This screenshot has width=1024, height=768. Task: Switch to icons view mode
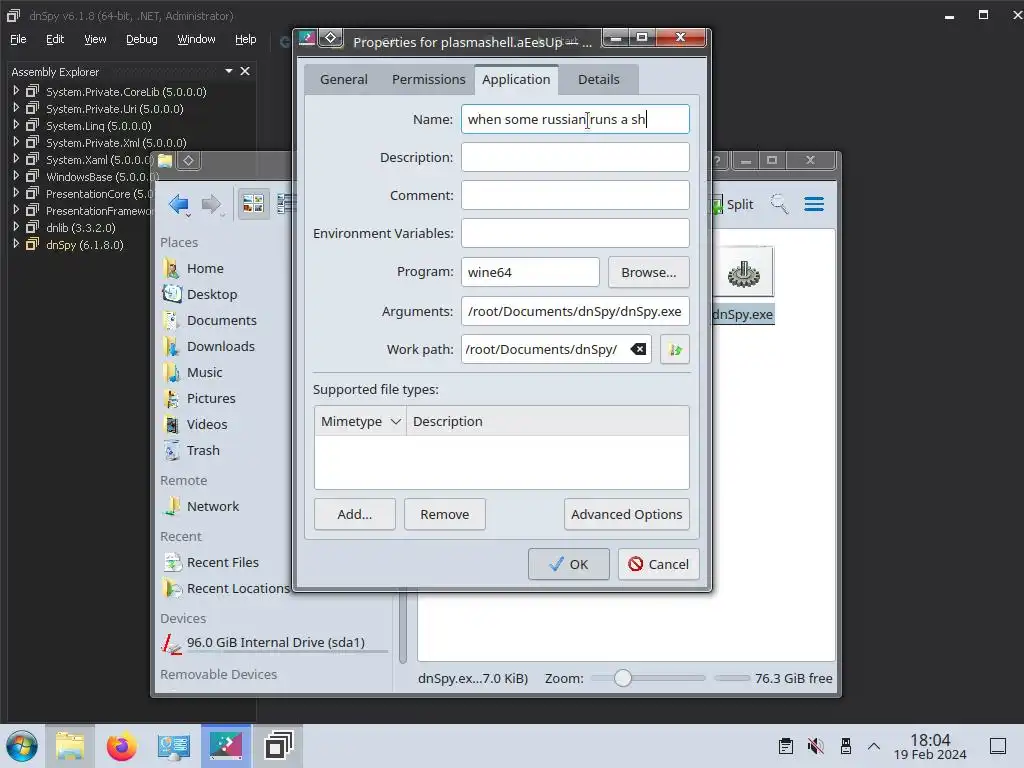coord(253,204)
